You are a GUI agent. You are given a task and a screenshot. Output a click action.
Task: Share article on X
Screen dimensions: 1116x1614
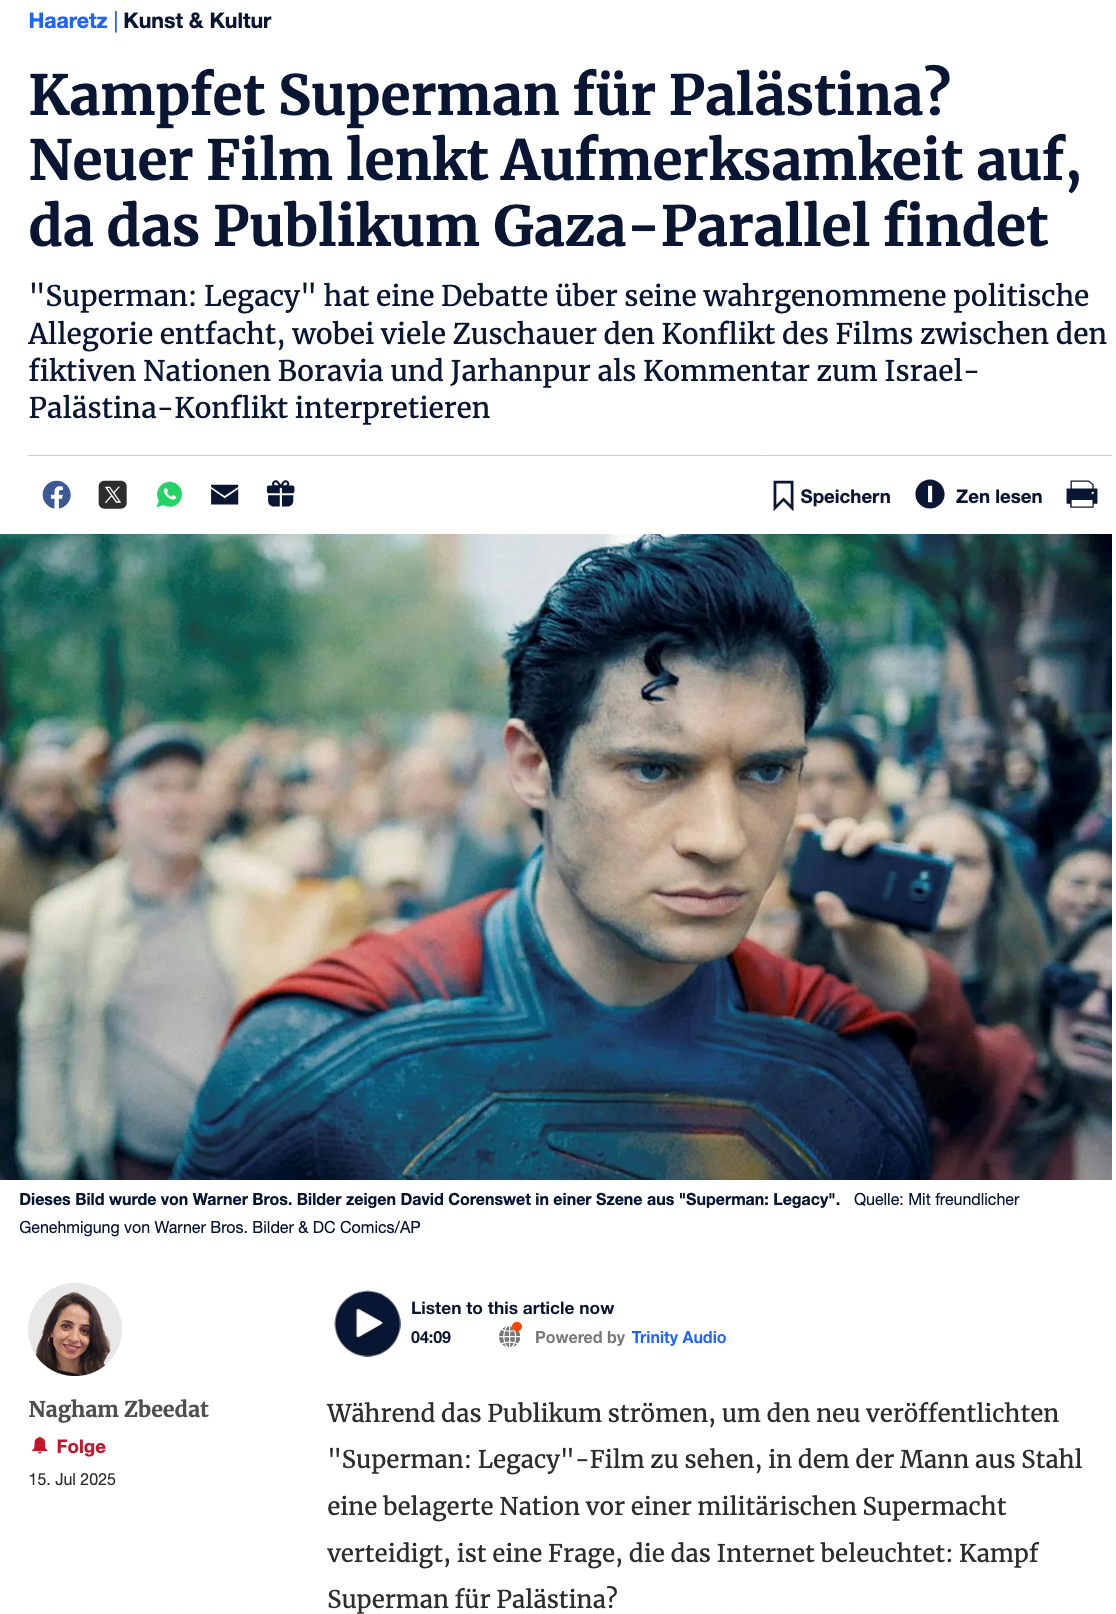[113, 494]
